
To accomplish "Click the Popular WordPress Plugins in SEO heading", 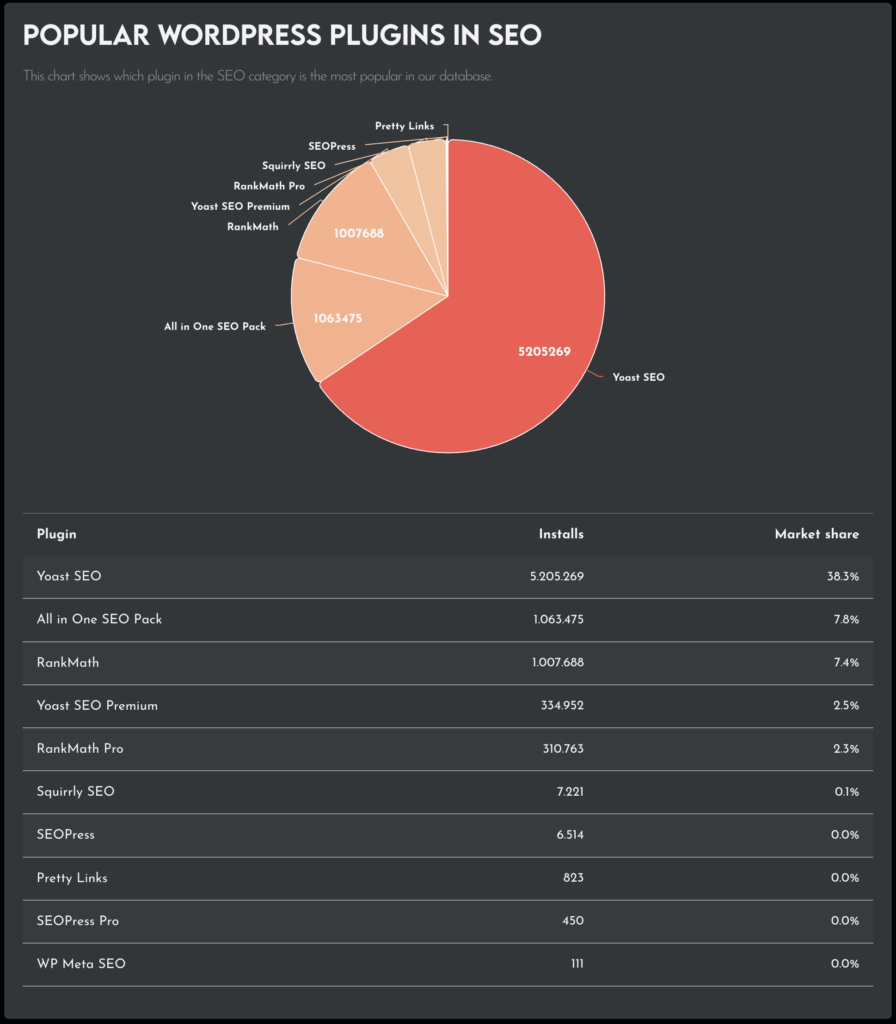I will point(282,36).
